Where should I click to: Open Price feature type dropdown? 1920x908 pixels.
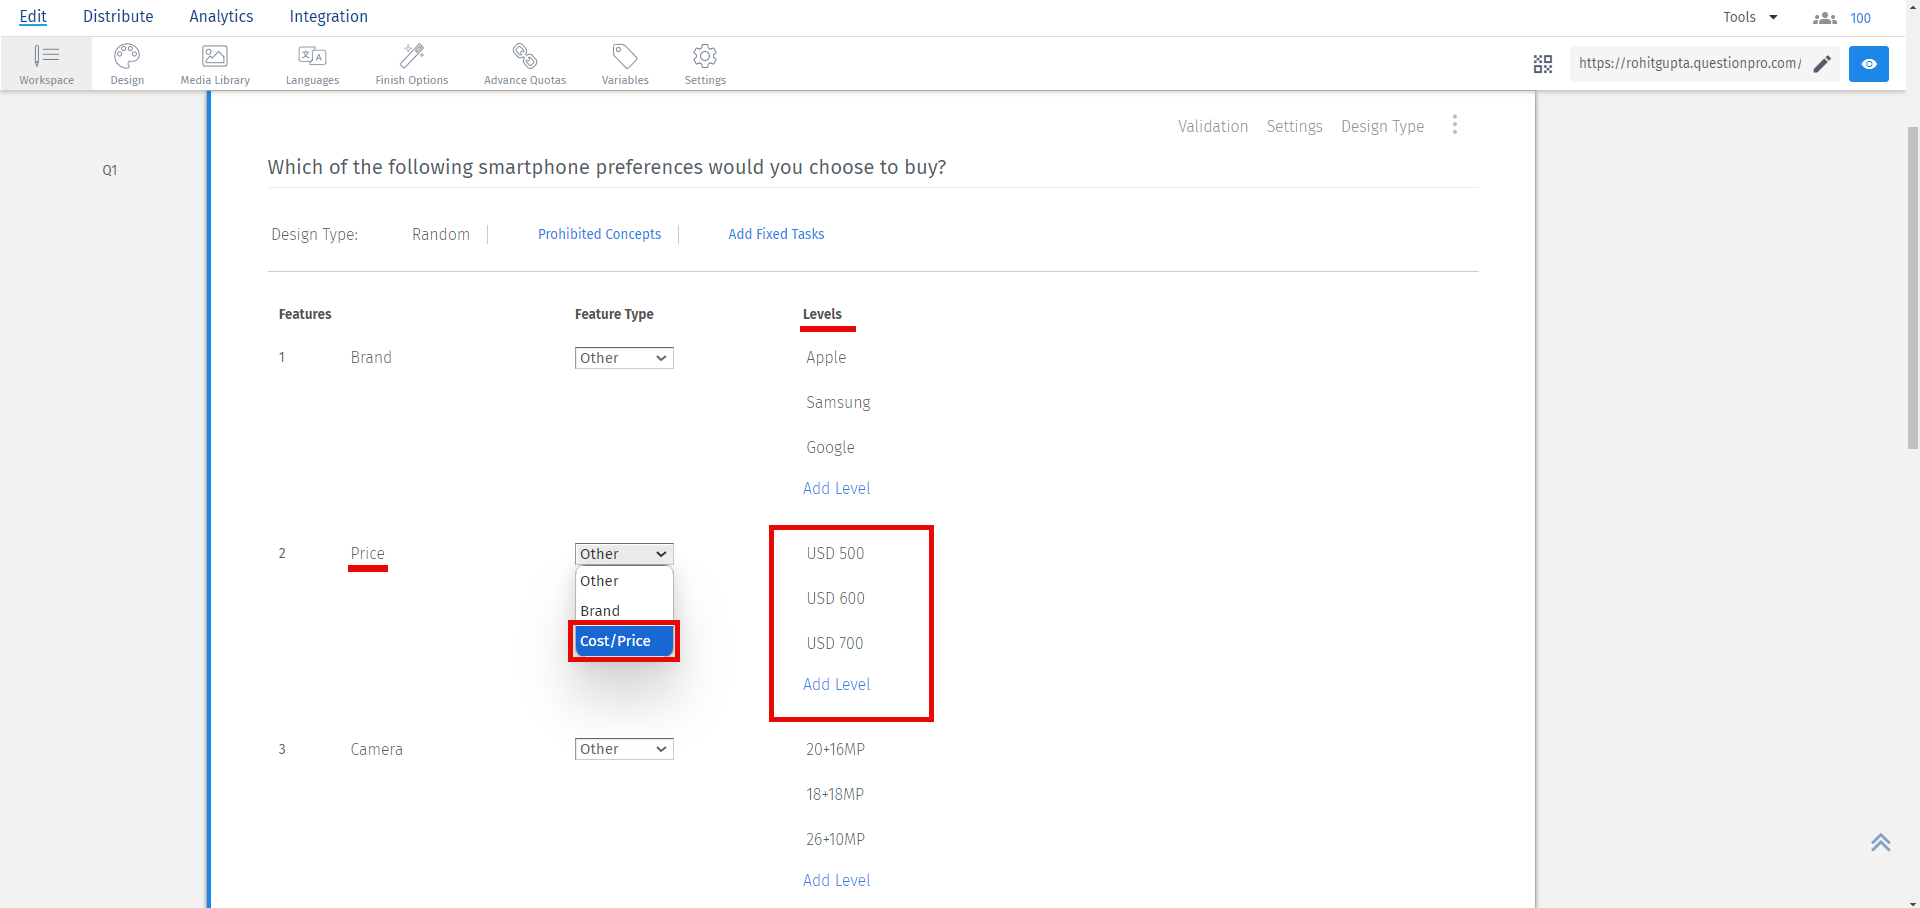coord(624,554)
